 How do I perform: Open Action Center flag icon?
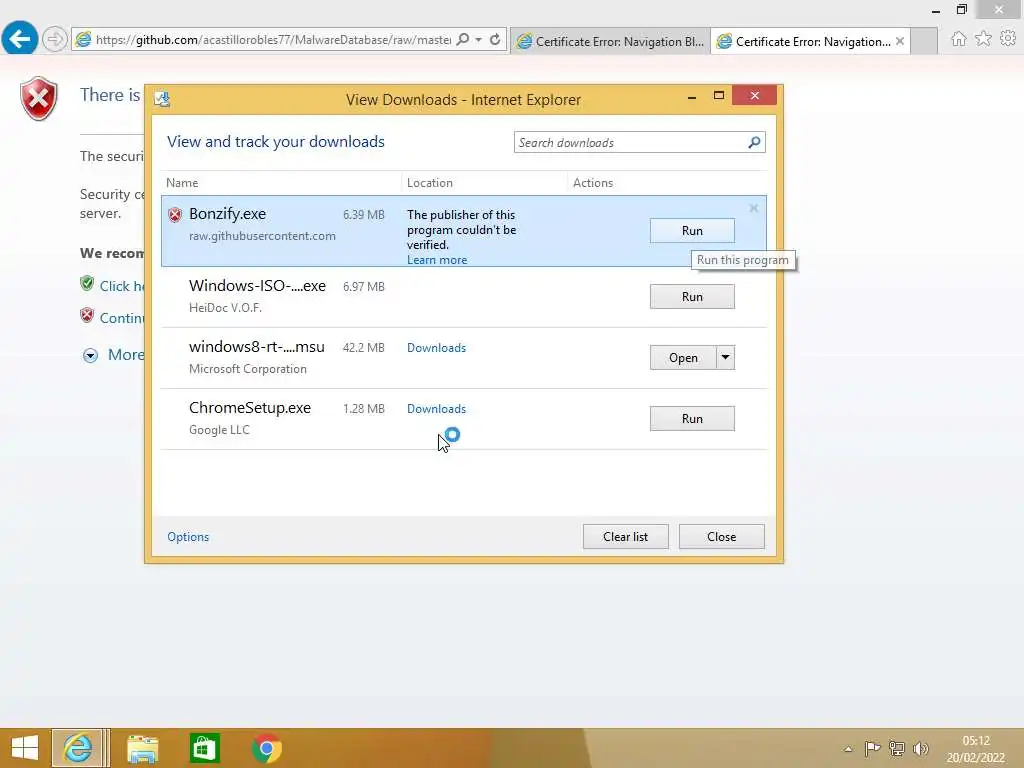tap(872, 748)
